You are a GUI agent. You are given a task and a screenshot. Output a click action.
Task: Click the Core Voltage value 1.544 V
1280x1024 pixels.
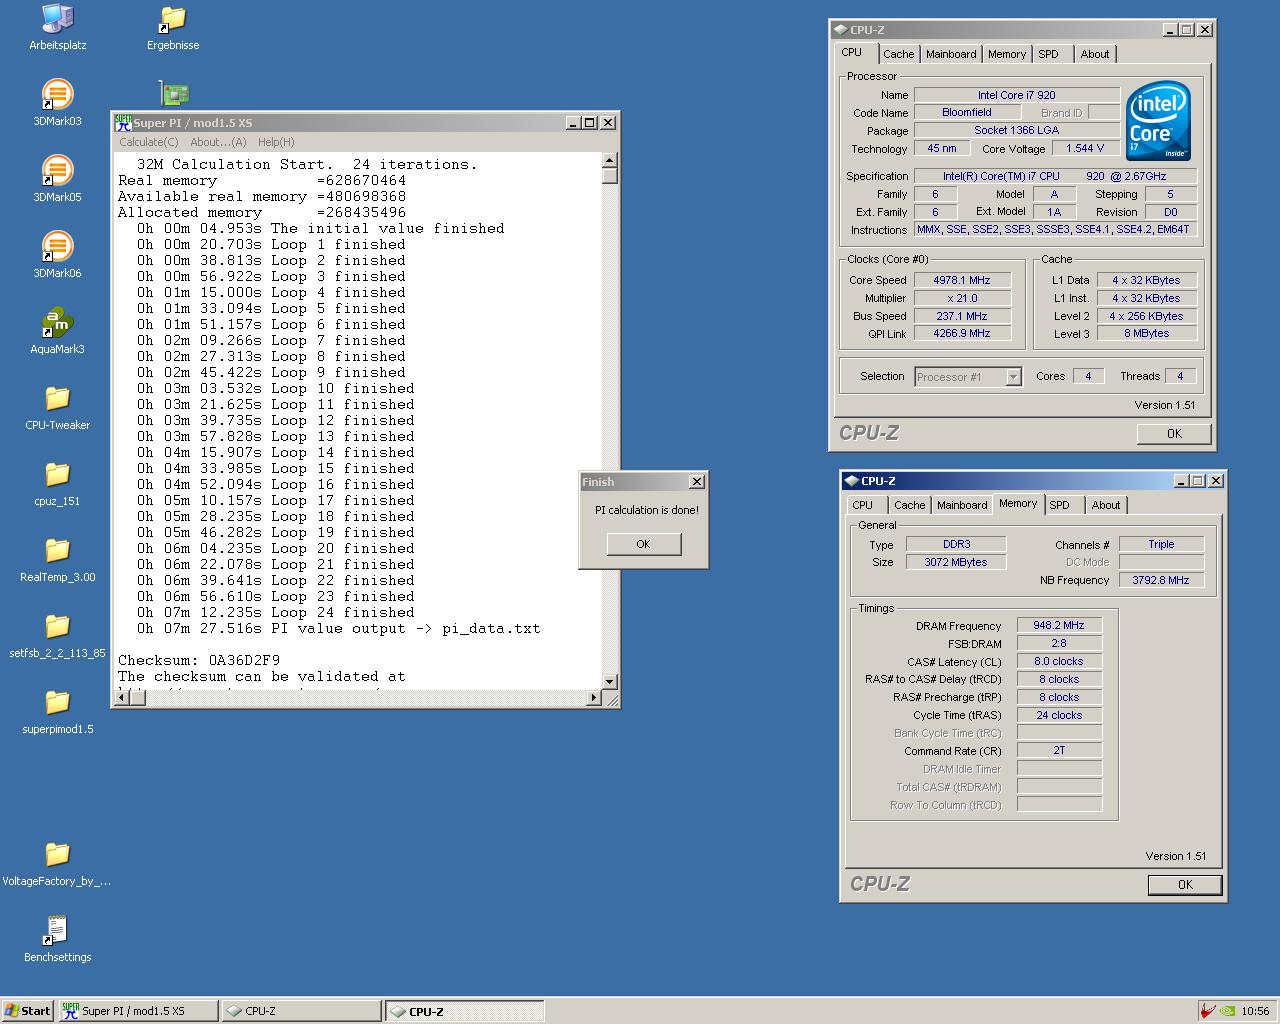point(1086,148)
